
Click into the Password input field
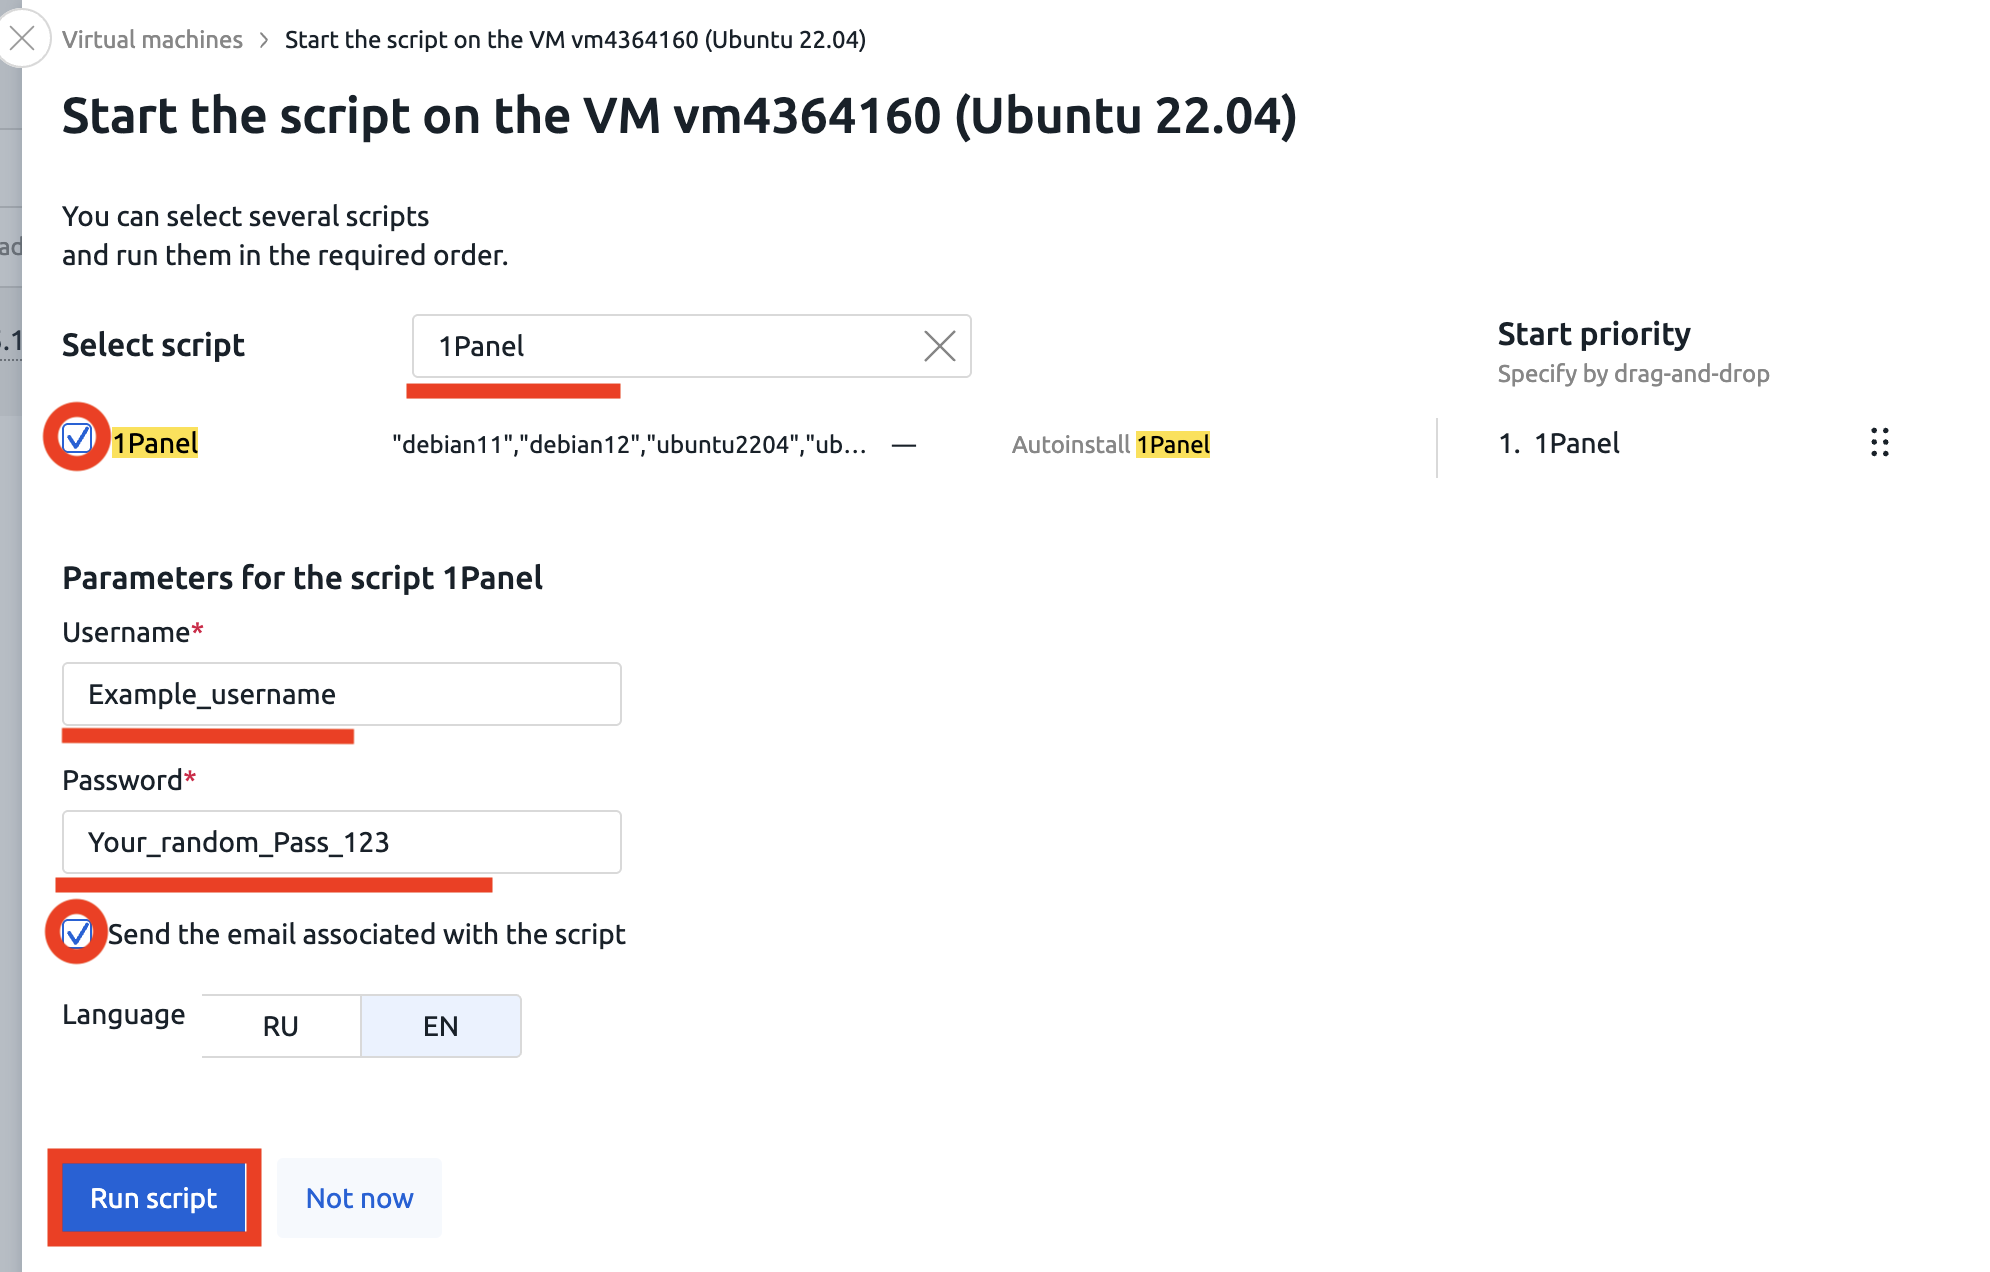tap(342, 842)
